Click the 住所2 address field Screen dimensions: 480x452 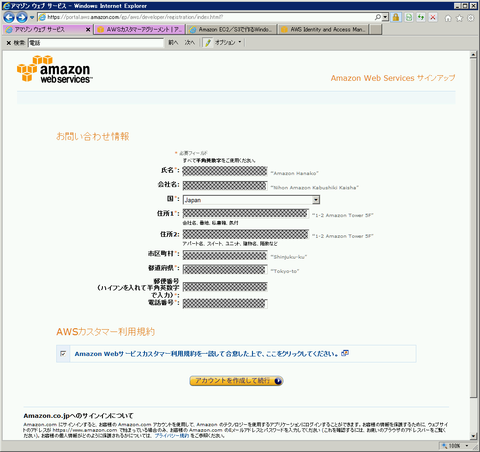click(245, 234)
